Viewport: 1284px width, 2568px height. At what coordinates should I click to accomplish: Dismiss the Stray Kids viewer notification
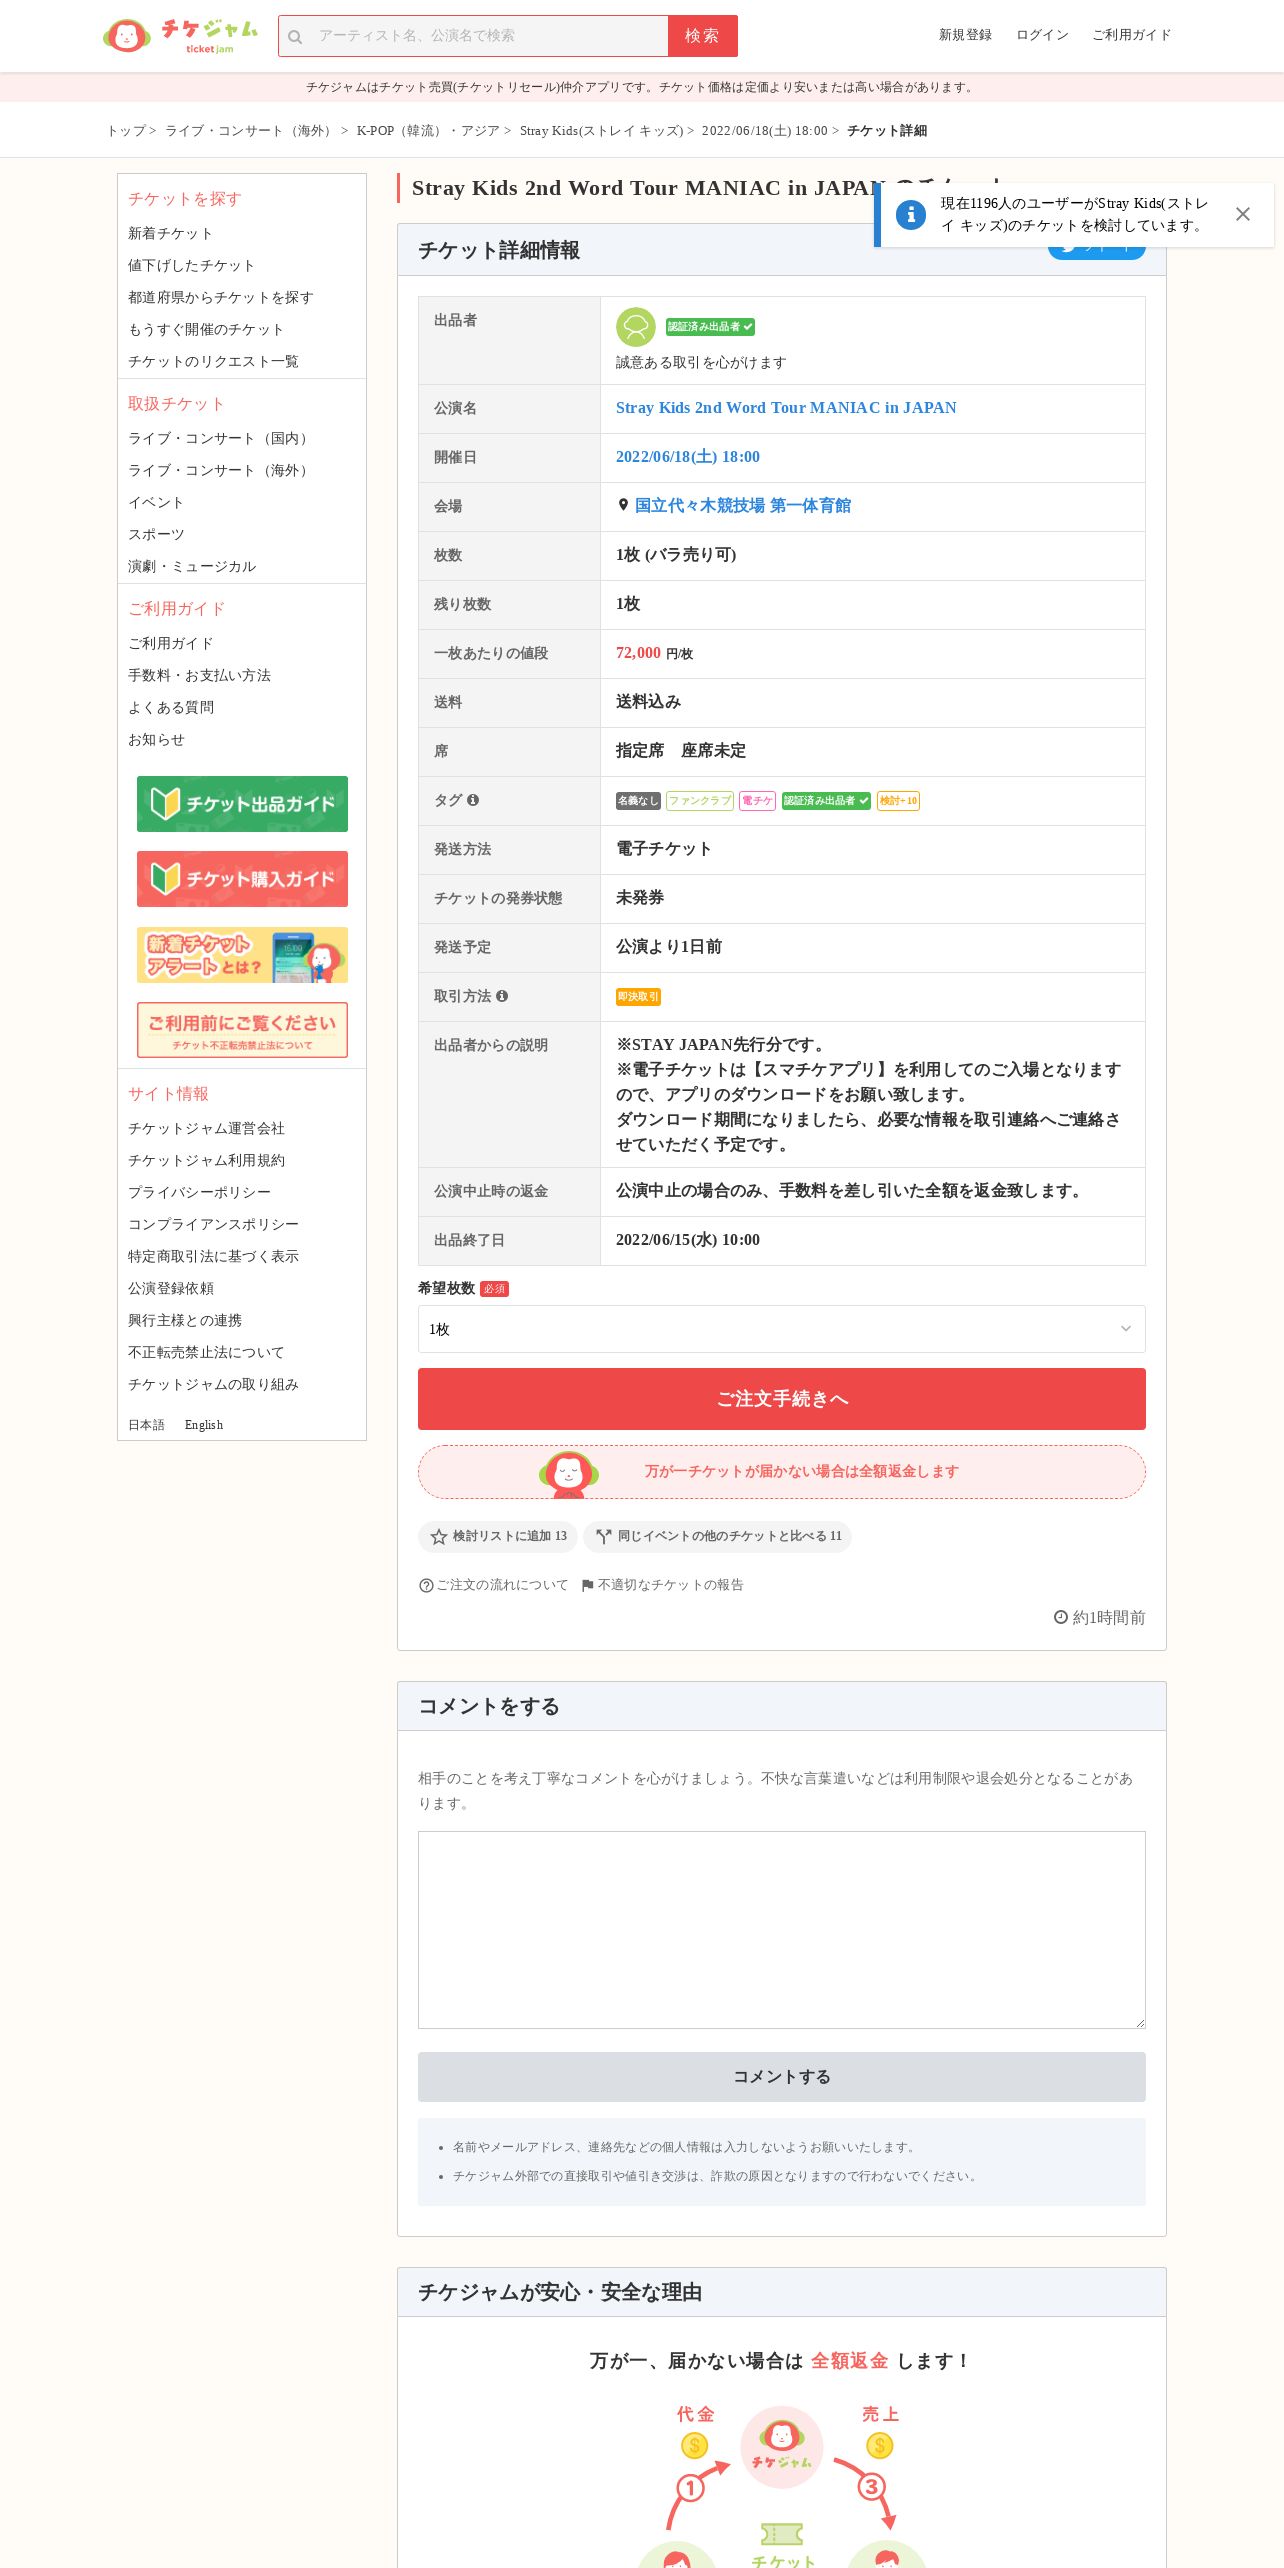(1242, 214)
